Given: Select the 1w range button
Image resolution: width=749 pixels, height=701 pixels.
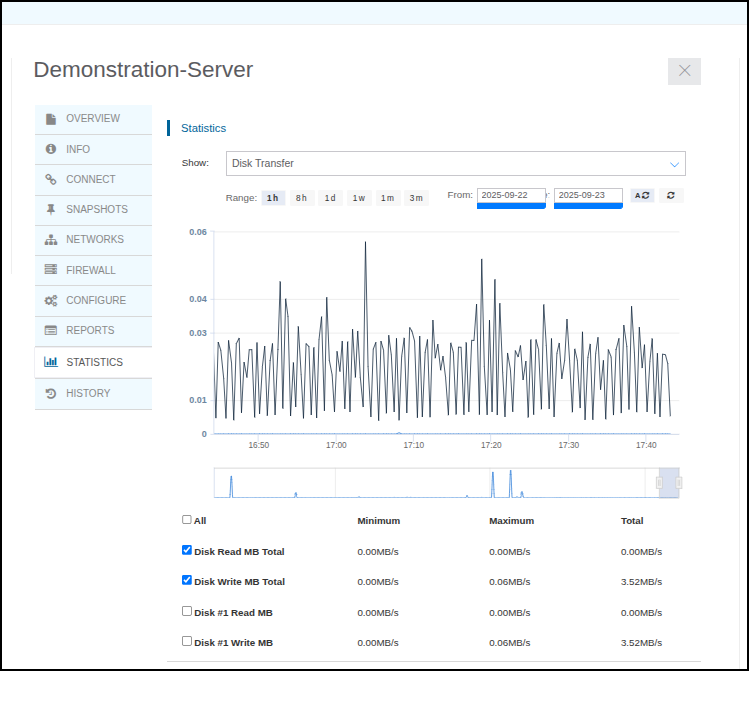Looking at the screenshot, I should (x=359, y=198).
